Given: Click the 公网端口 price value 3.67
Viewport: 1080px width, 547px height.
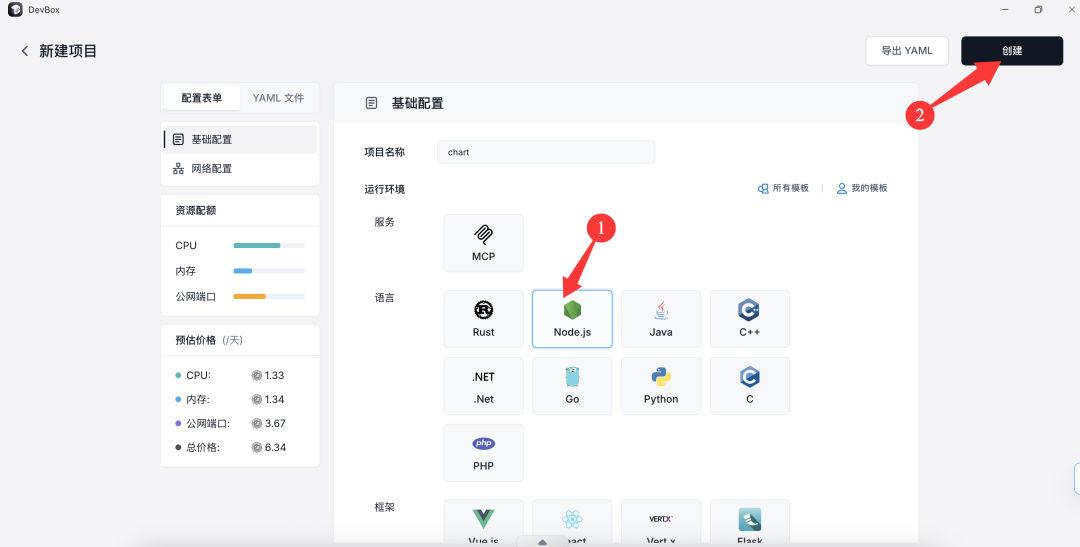Looking at the screenshot, I should (x=275, y=424).
